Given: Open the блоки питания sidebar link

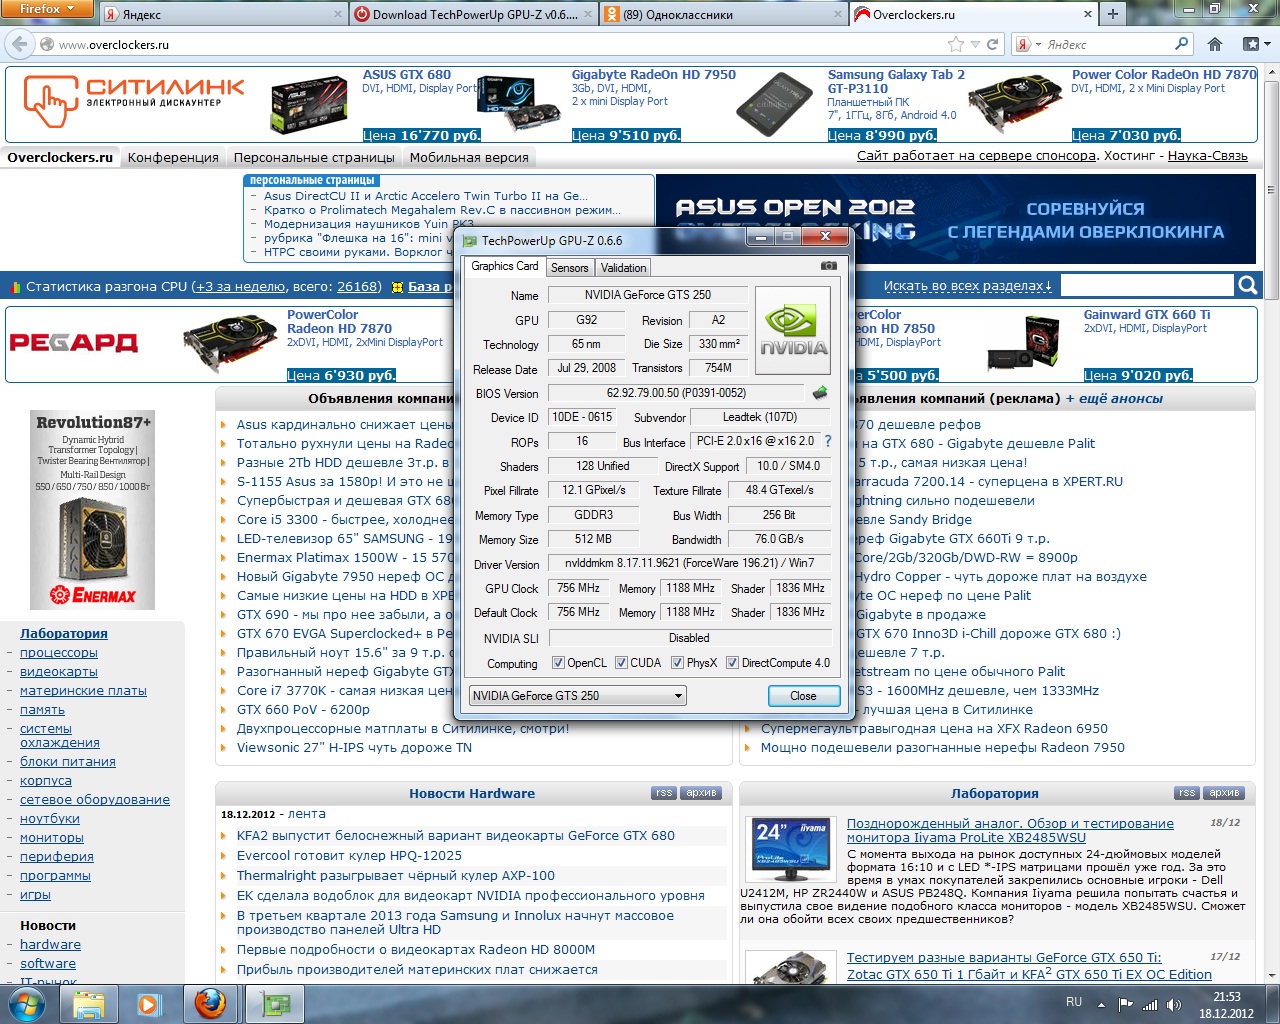Looking at the screenshot, I should [68, 761].
